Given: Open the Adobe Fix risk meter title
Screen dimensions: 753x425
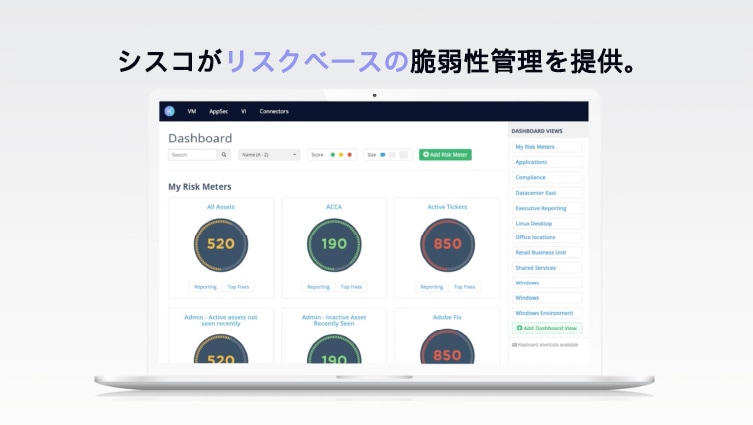Looking at the screenshot, I should 447,317.
